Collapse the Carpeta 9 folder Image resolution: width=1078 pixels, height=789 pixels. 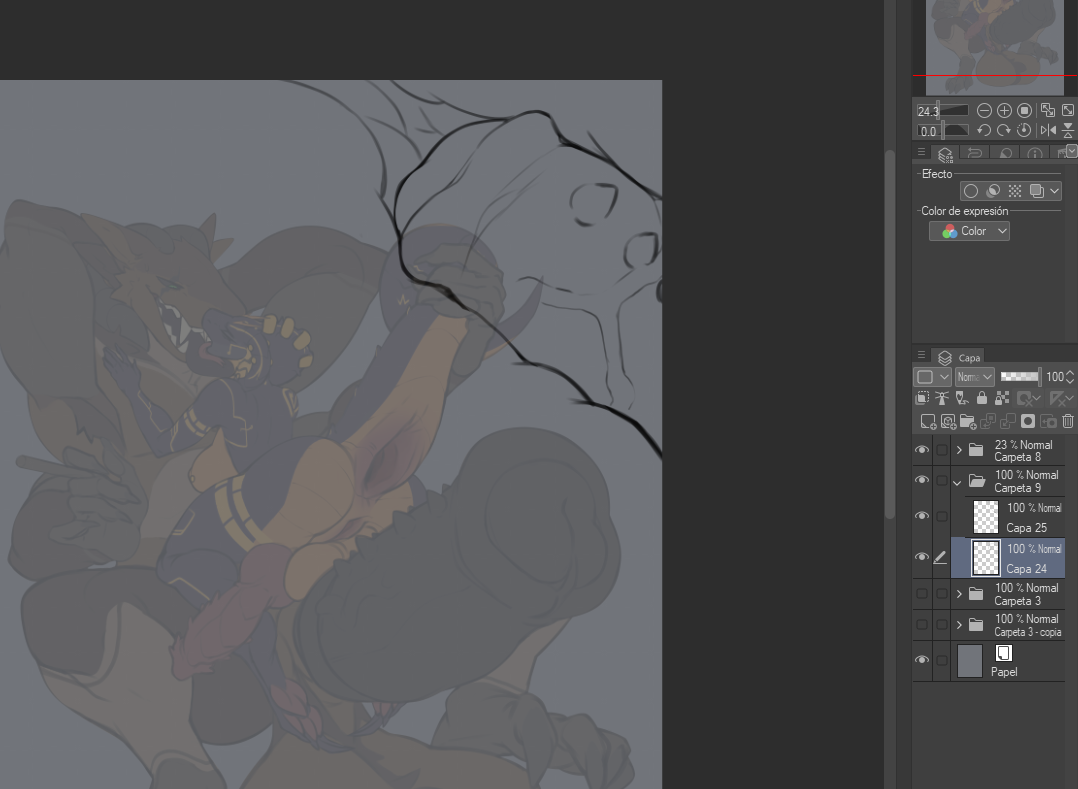click(958, 482)
